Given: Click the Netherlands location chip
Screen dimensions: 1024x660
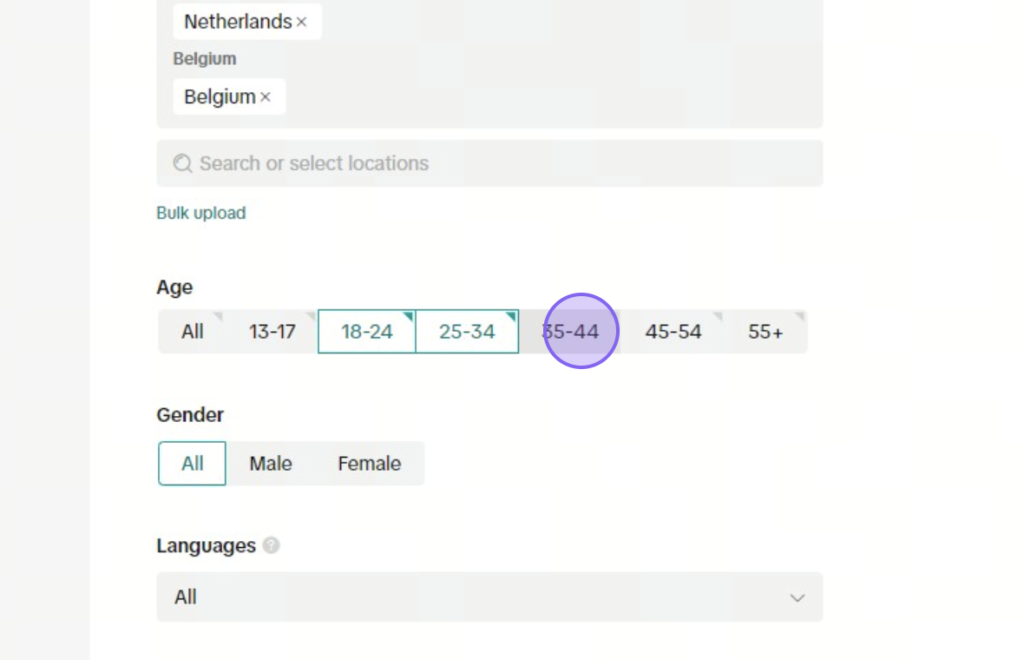Looking at the screenshot, I should point(247,22).
